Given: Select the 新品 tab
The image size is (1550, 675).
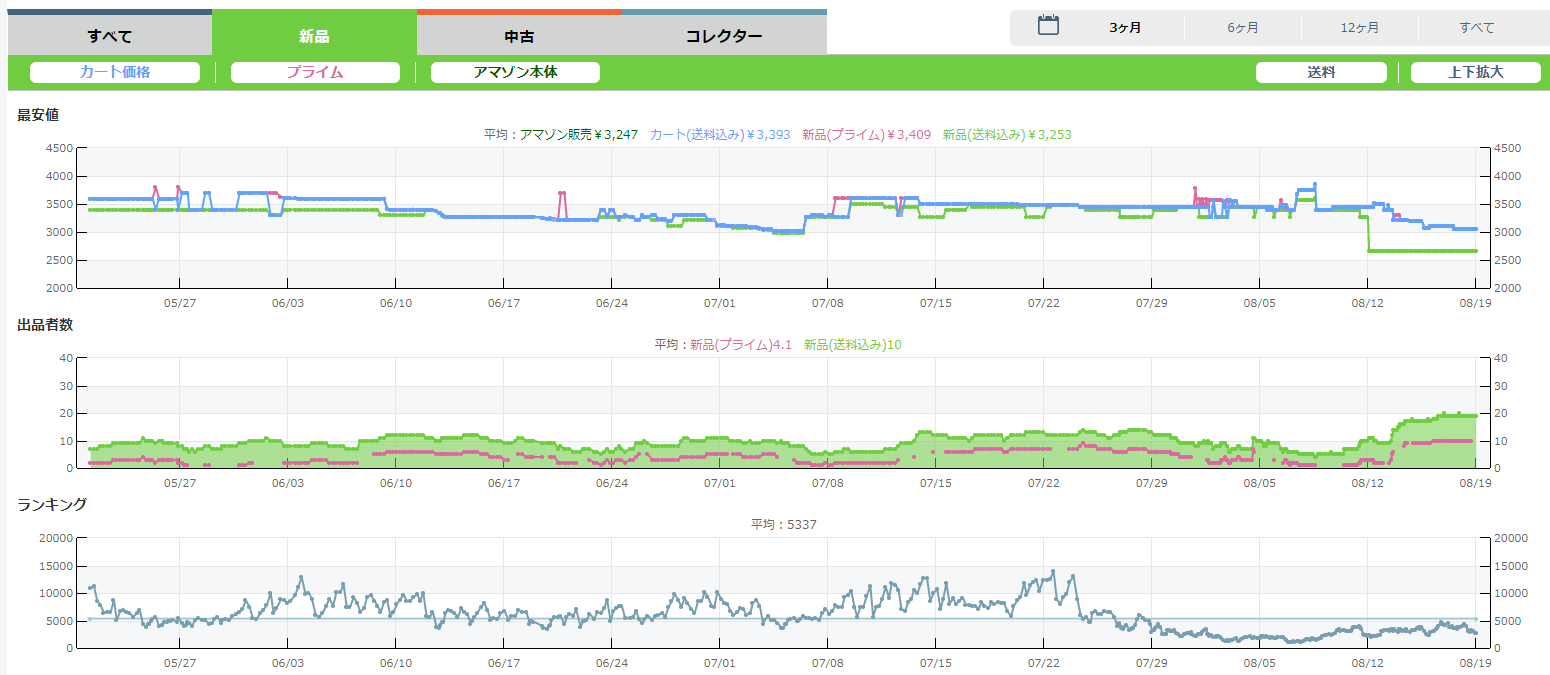Looking at the screenshot, I should [x=314, y=37].
